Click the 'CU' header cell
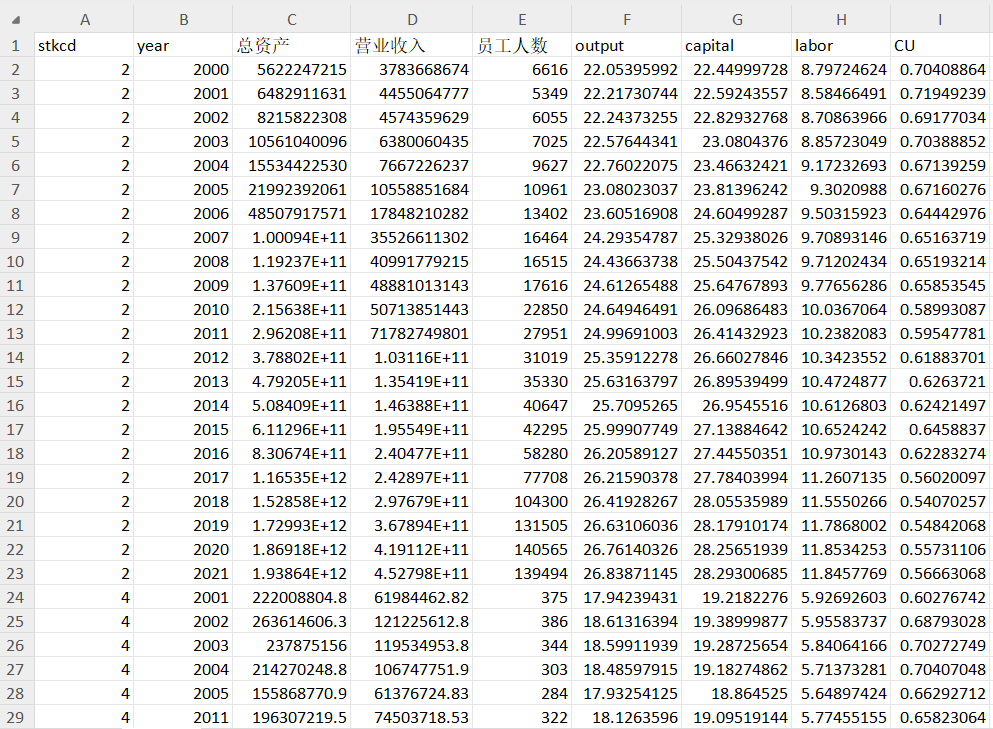993x729 pixels. click(940, 46)
